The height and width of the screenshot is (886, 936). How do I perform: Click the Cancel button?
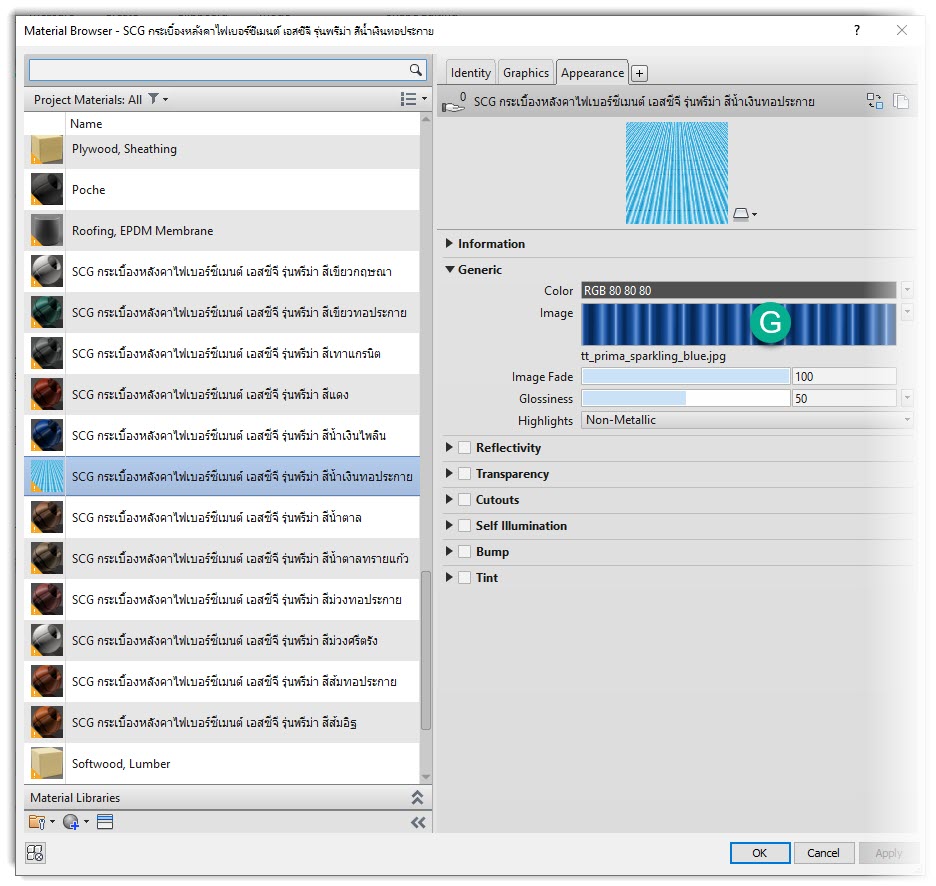[x=823, y=853]
